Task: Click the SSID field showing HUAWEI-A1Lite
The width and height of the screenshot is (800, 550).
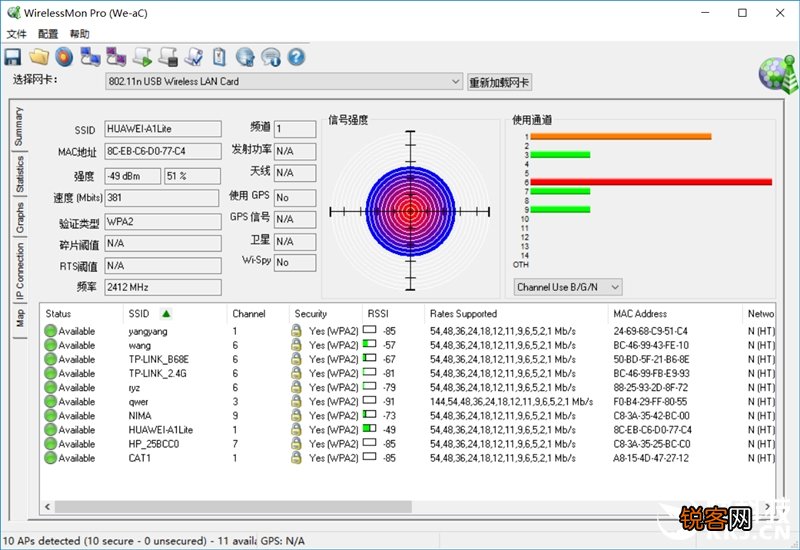Action: [x=163, y=129]
